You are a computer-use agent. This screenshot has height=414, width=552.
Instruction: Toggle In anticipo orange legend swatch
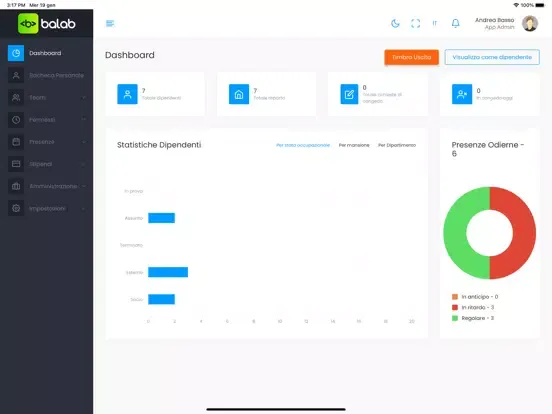[x=455, y=297]
